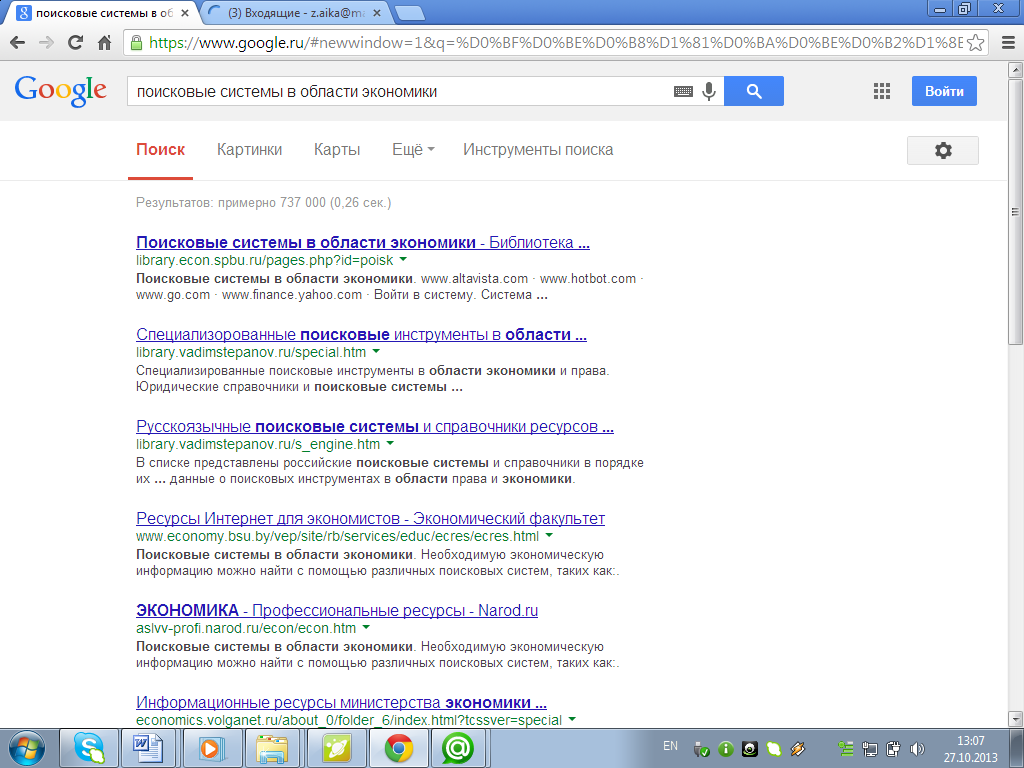Open 'Ресурсы Интернет для экономистов' result
The width and height of the screenshot is (1024, 768).
370,519
